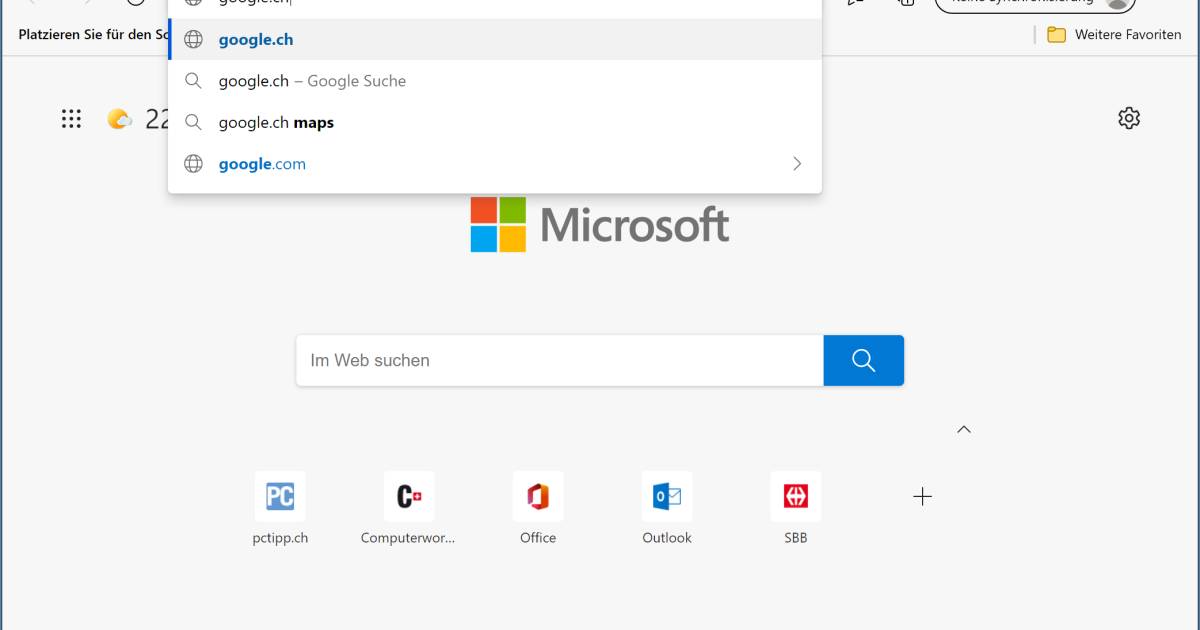Open the Outlook quick link tile
This screenshot has width=1200, height=630.
coord(667,497)
